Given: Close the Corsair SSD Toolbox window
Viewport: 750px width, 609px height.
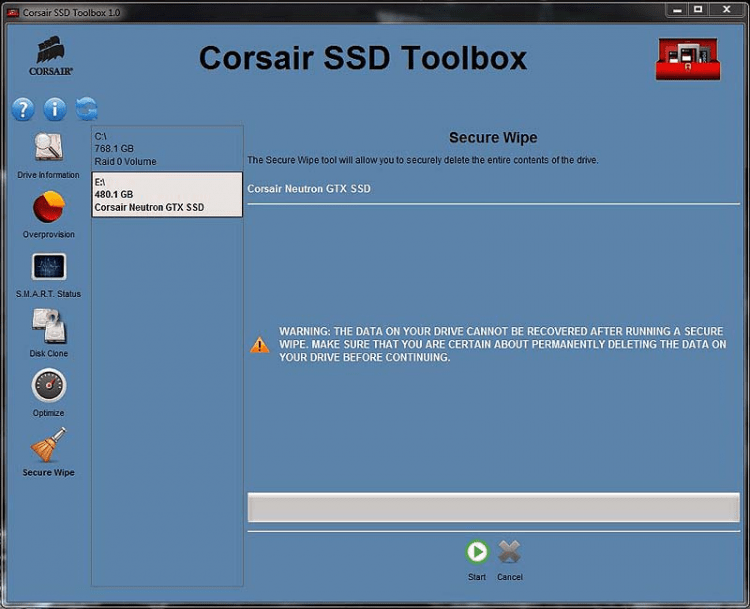Looking at the screenshot, I should [x=728, y=10].
